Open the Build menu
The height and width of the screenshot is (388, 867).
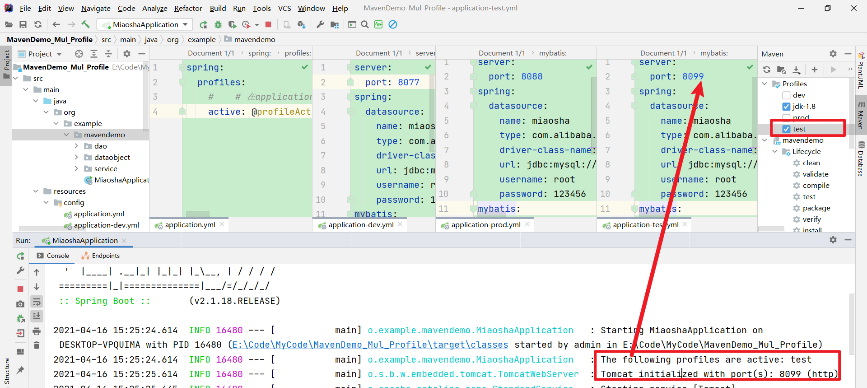218,8
